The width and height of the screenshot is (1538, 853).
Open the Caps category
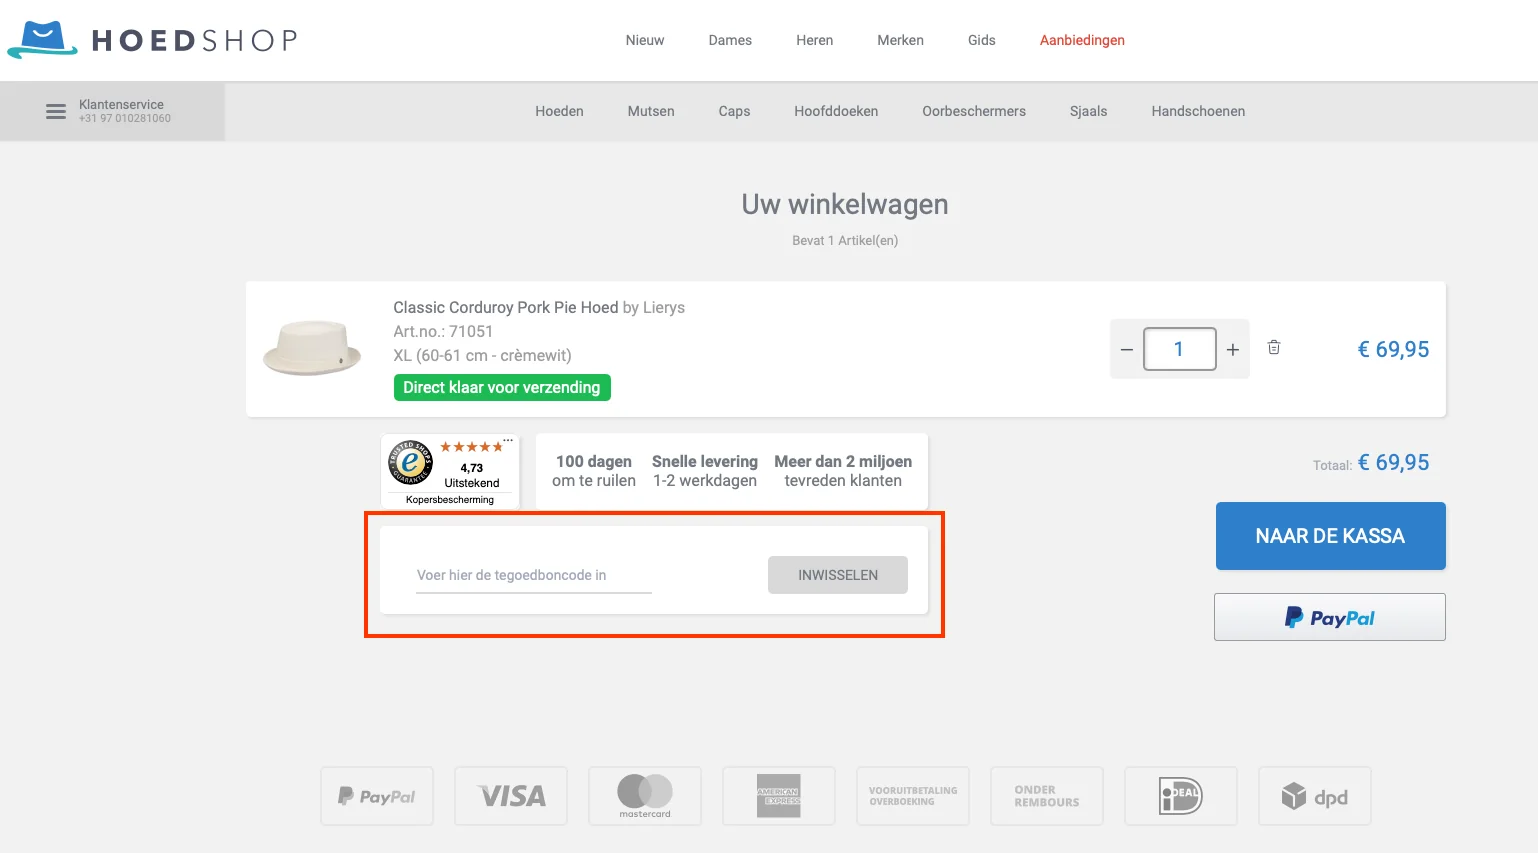click(734, 111)
